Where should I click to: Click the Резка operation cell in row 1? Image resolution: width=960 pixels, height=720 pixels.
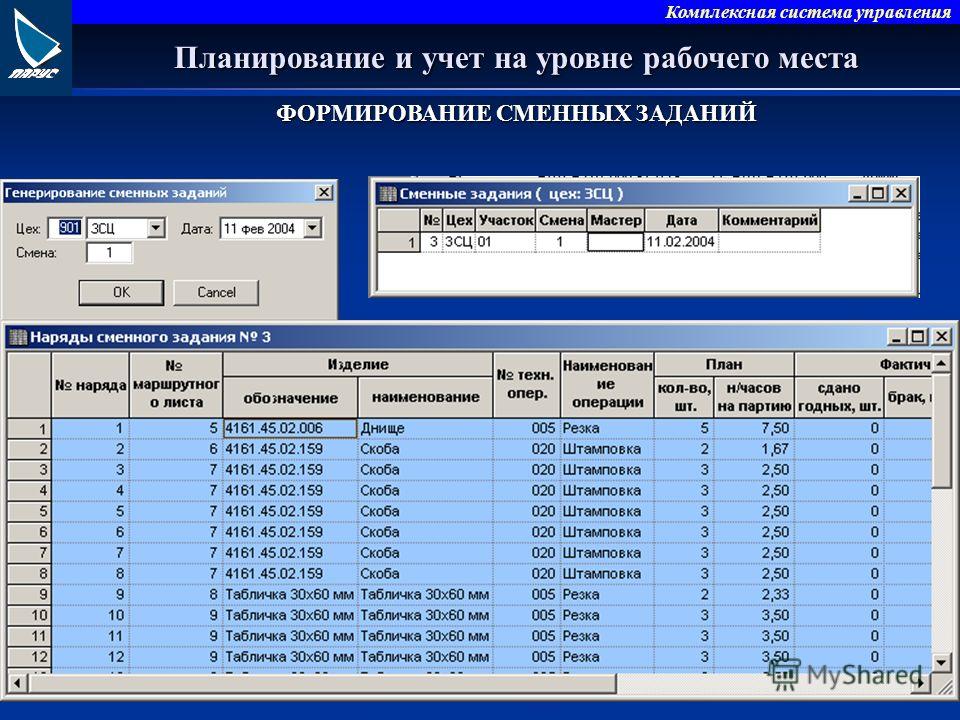607,429
